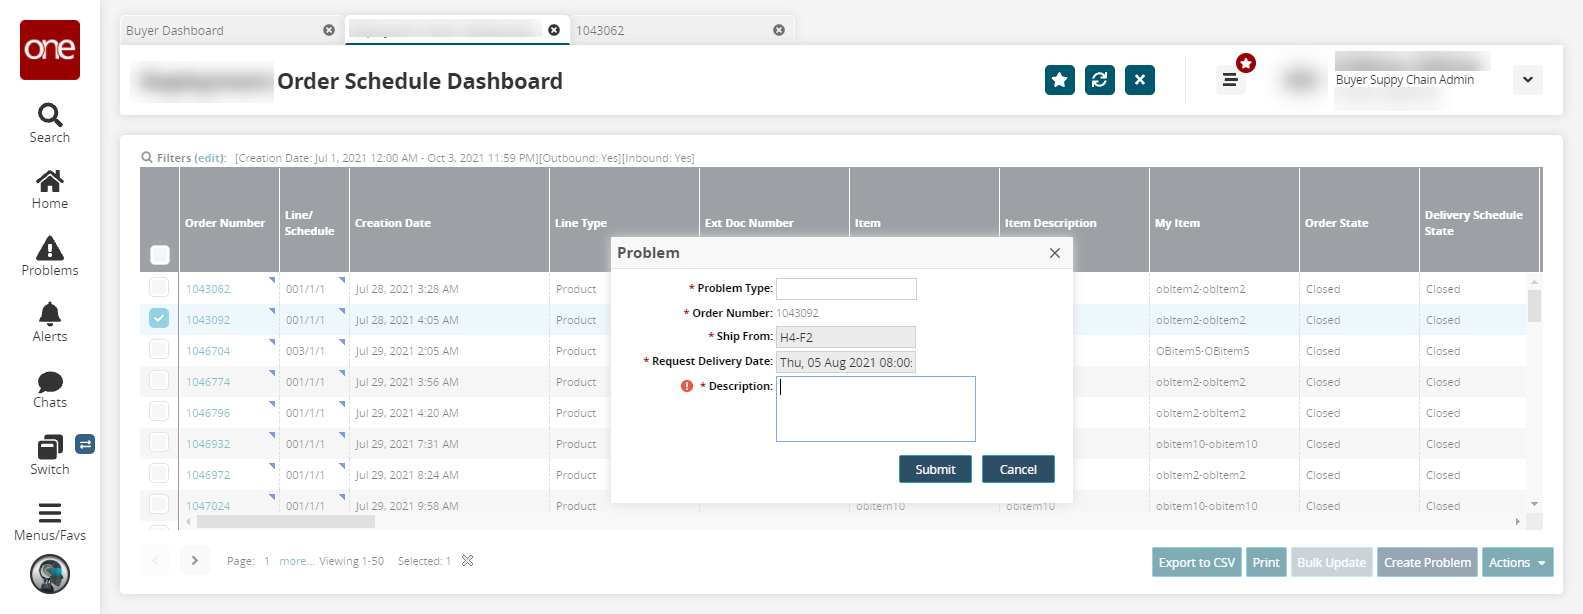Click the Filters edit link
The width and height of the screenshot is (1583, 614).
209,158
